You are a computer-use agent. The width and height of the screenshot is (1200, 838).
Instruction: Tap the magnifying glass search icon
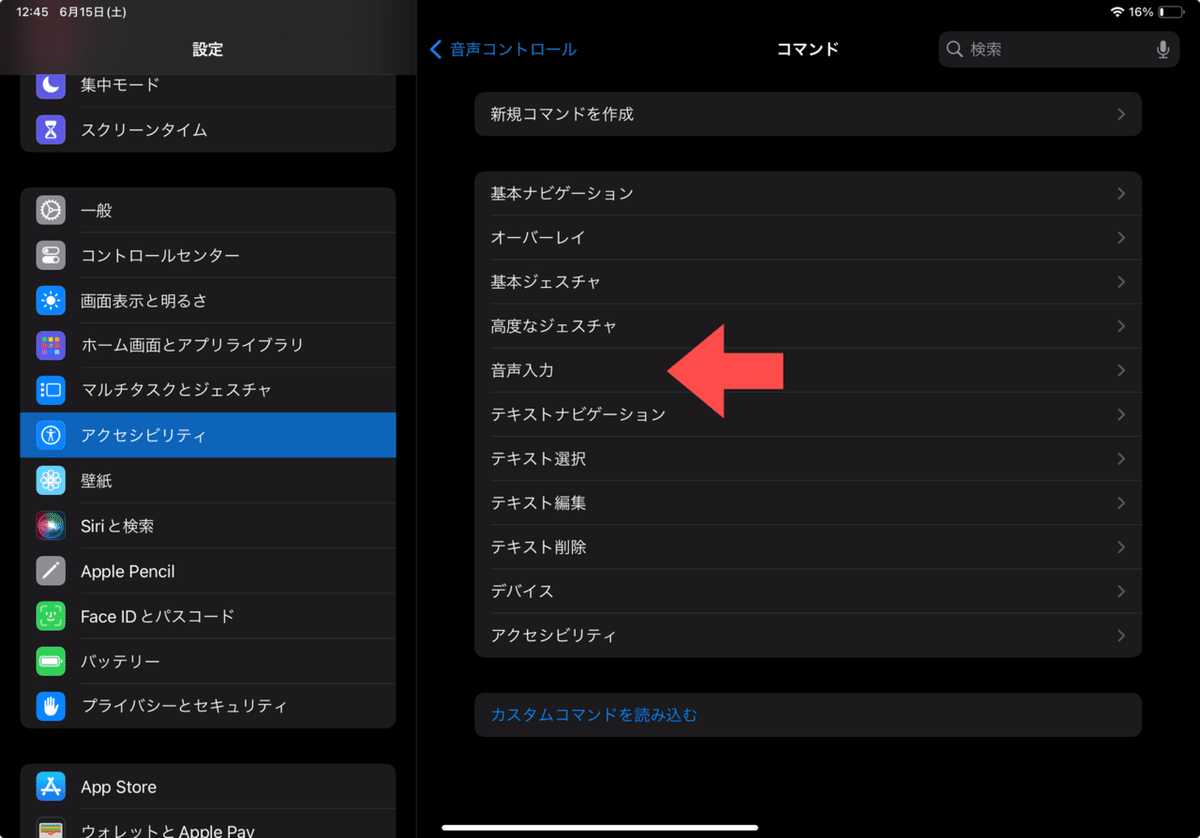pyautogui.click(x=954, y=49)
